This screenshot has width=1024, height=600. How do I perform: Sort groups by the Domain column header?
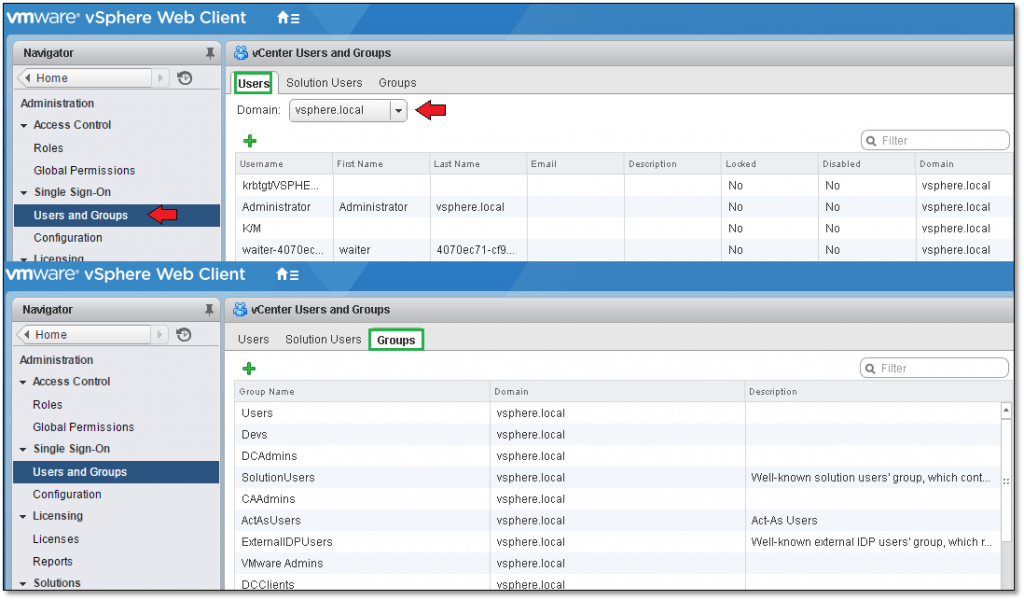pos(617,392)
